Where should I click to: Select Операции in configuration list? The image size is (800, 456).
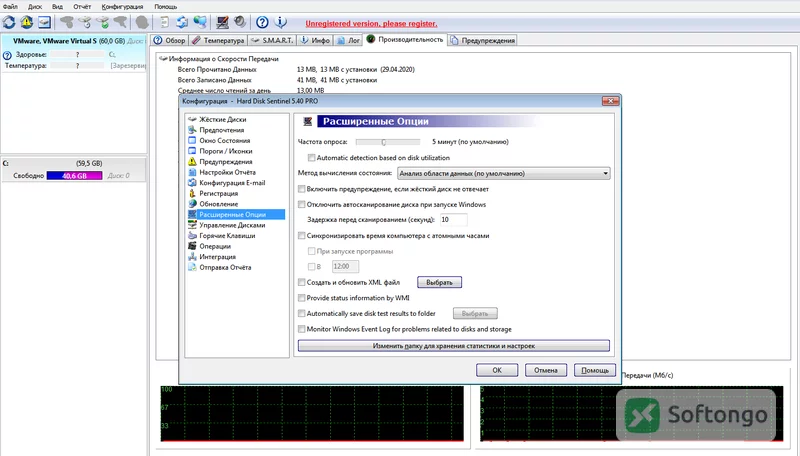coord(215,246)
